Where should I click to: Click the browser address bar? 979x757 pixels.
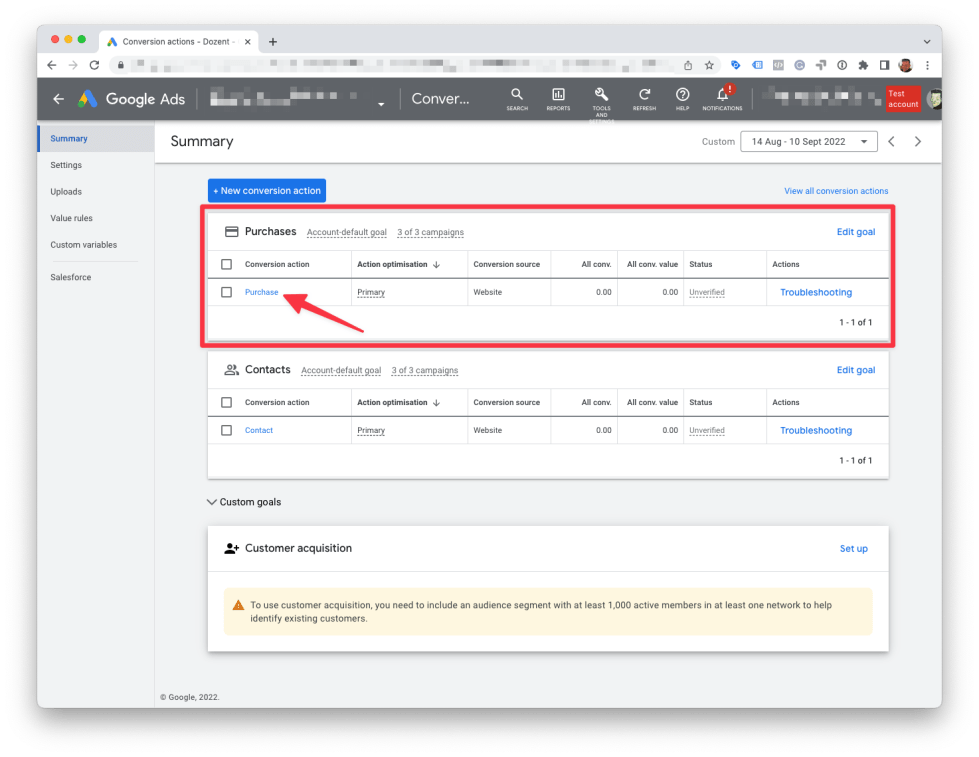coord(400,65)
